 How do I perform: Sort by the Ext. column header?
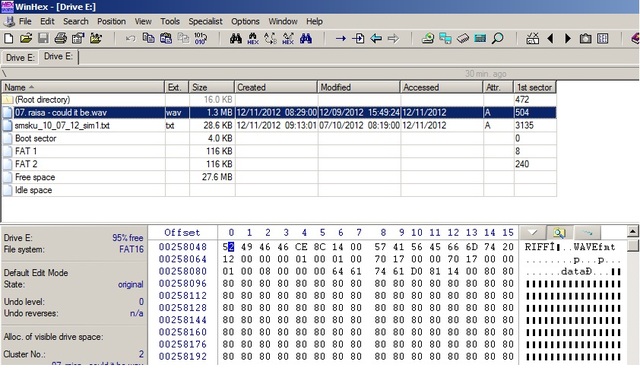176,87
